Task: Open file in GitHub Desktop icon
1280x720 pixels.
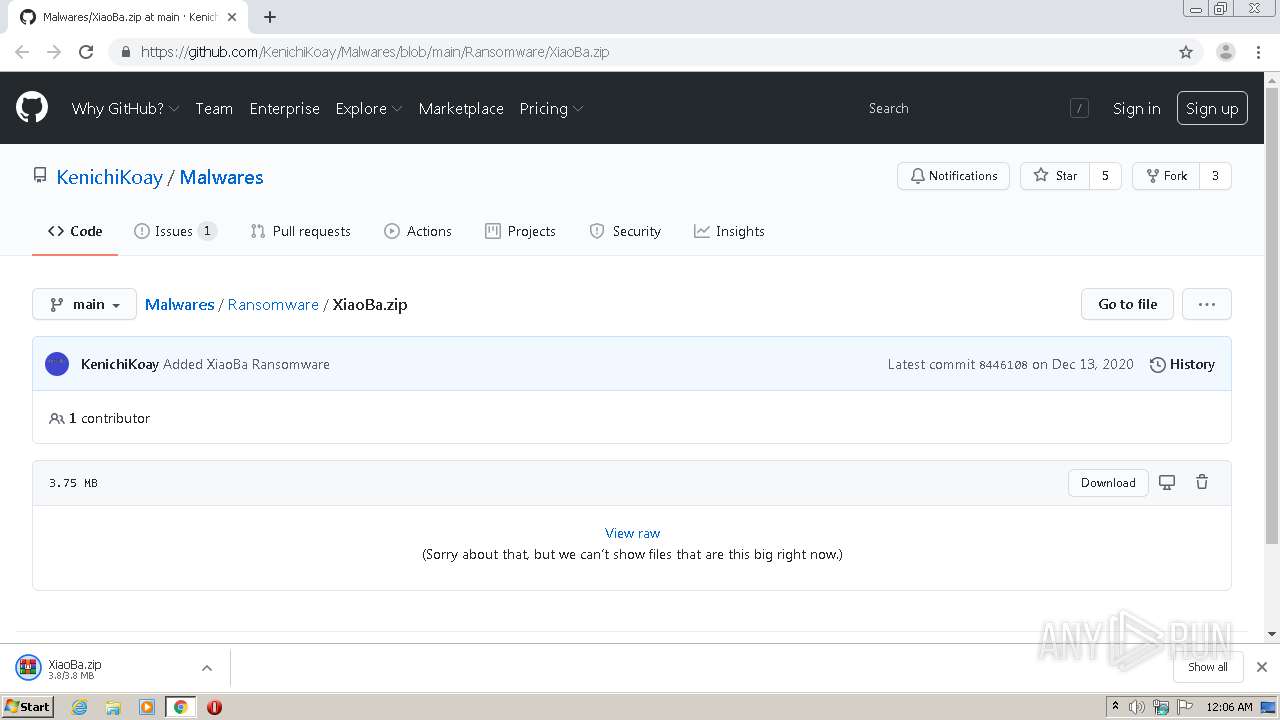Action: coord(1167,482)
